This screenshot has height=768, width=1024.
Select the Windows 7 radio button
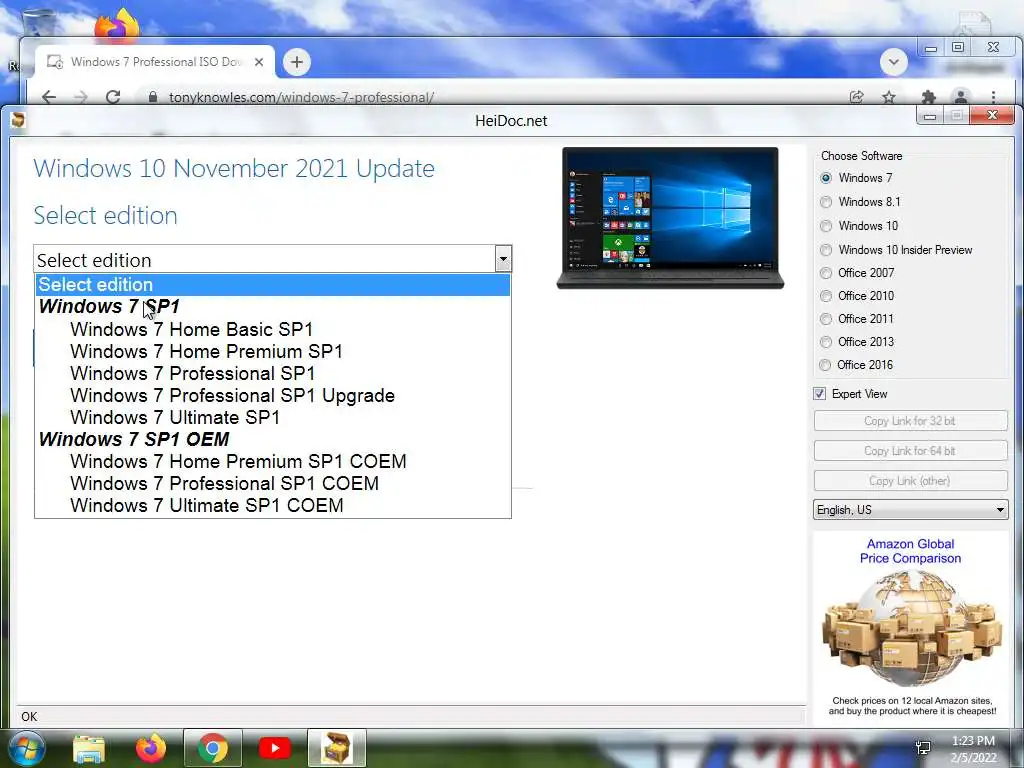pos(826,178)
